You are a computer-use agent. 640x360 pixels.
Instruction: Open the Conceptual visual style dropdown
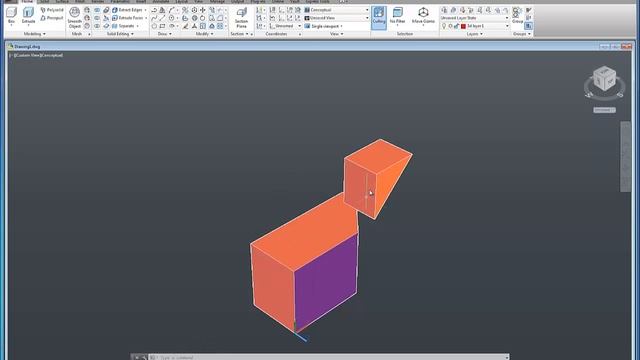tap(337, 10)
